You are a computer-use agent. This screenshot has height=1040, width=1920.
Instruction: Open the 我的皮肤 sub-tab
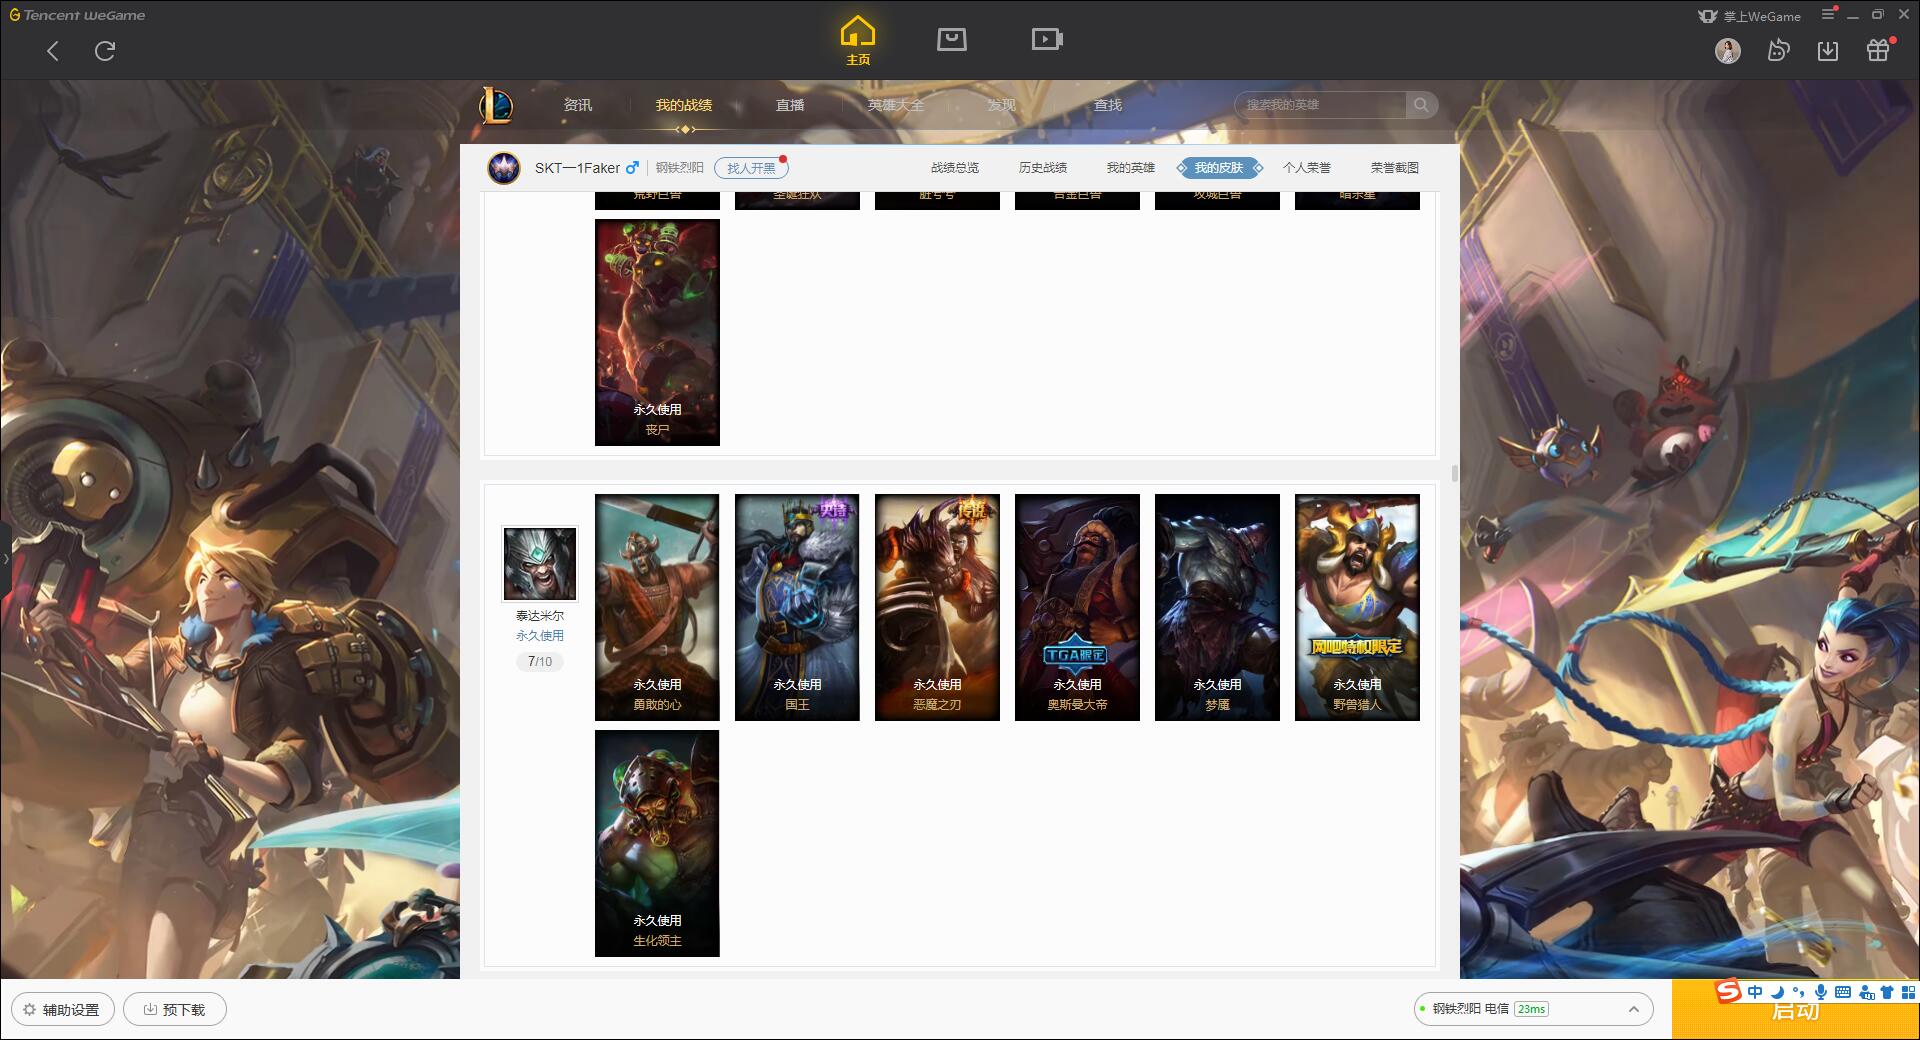(1219, 168)
